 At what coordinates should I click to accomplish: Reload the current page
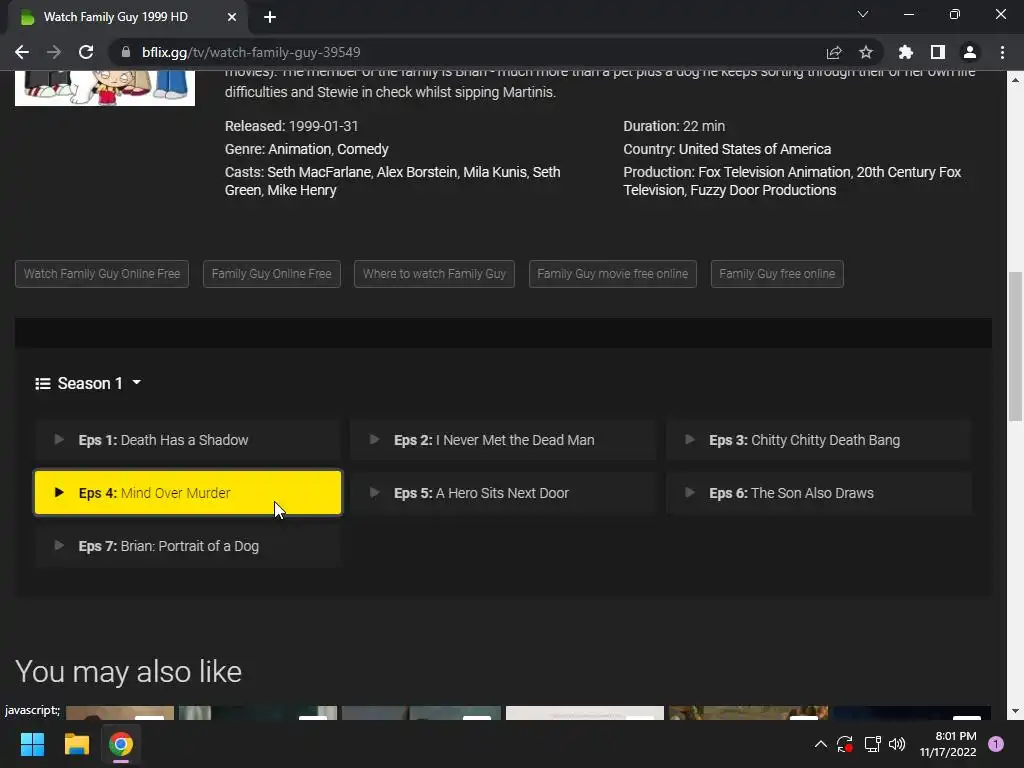pos(86,52)
